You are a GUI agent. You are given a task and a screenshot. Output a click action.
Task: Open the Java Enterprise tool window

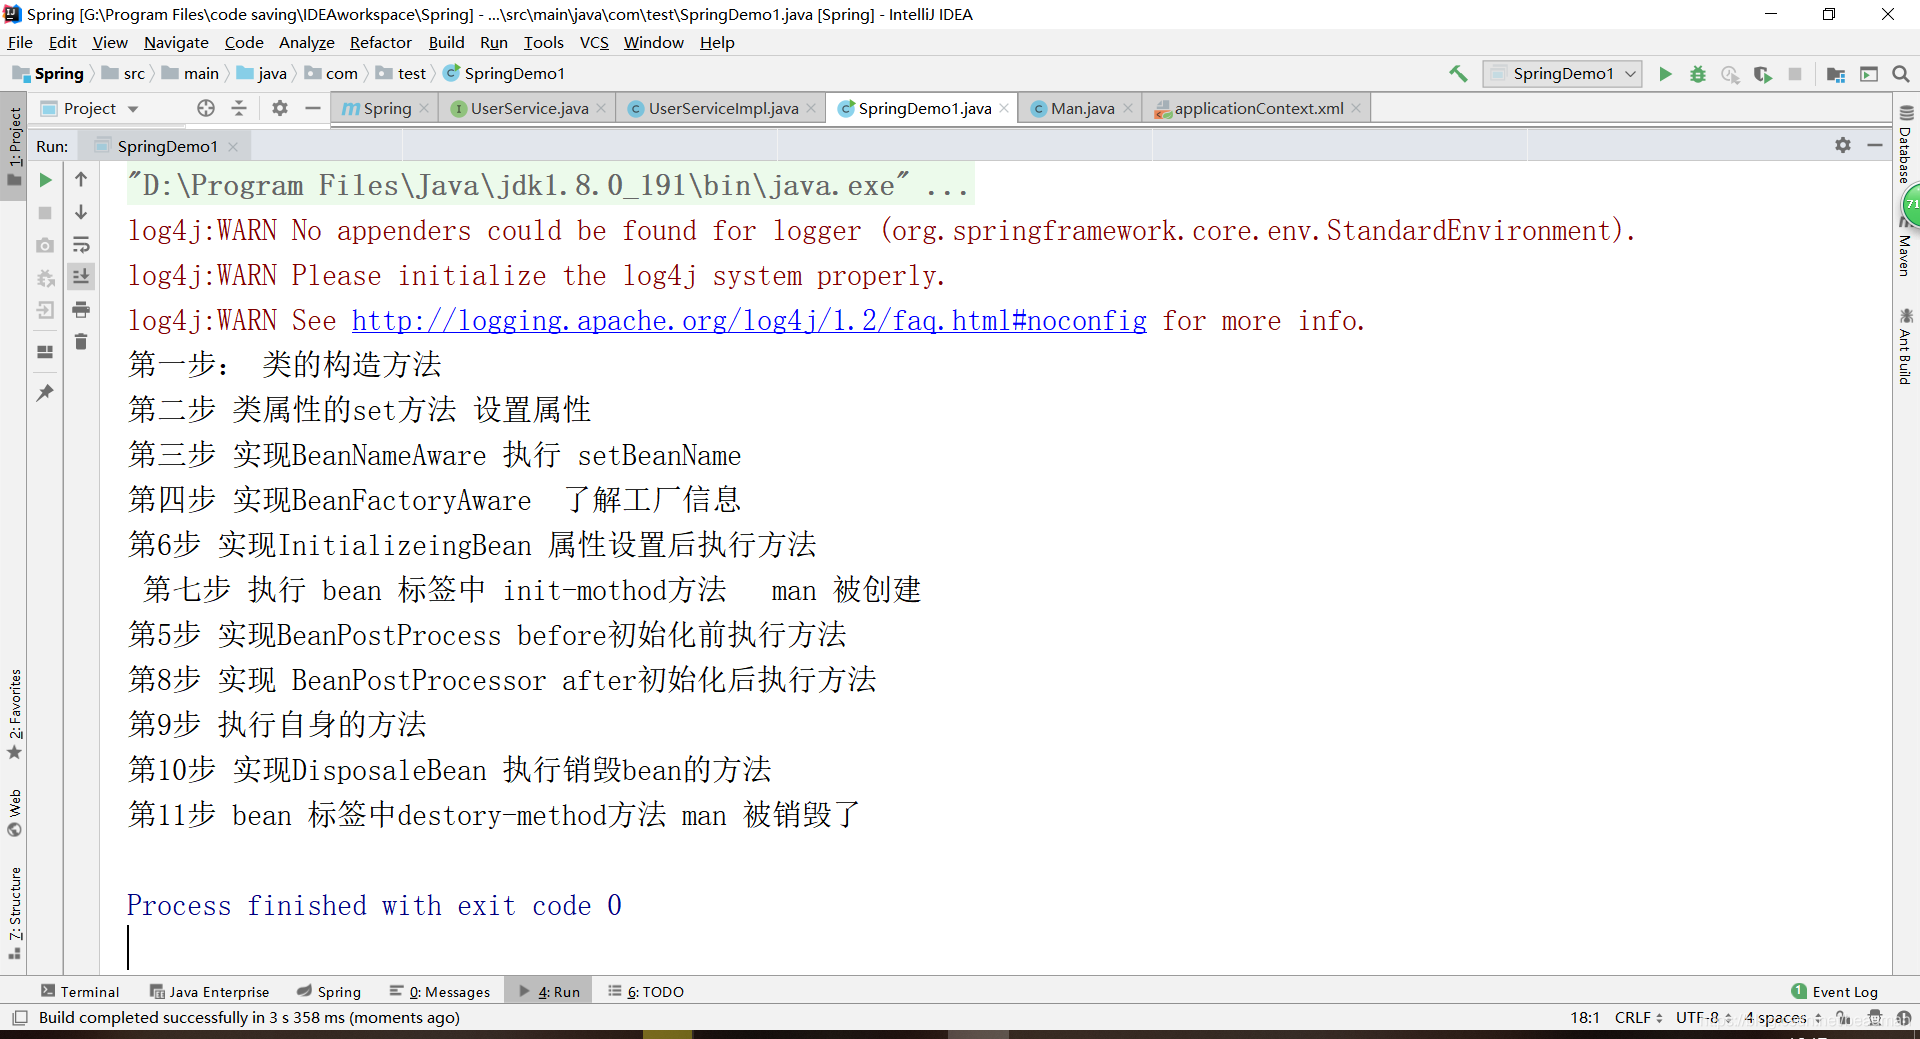(x=209, y=991)
